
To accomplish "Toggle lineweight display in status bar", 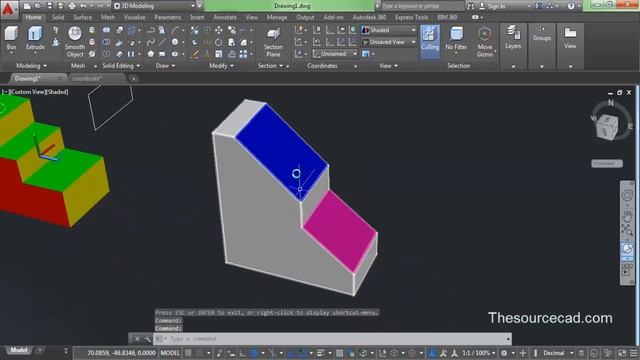I will (x=321, y=353).
